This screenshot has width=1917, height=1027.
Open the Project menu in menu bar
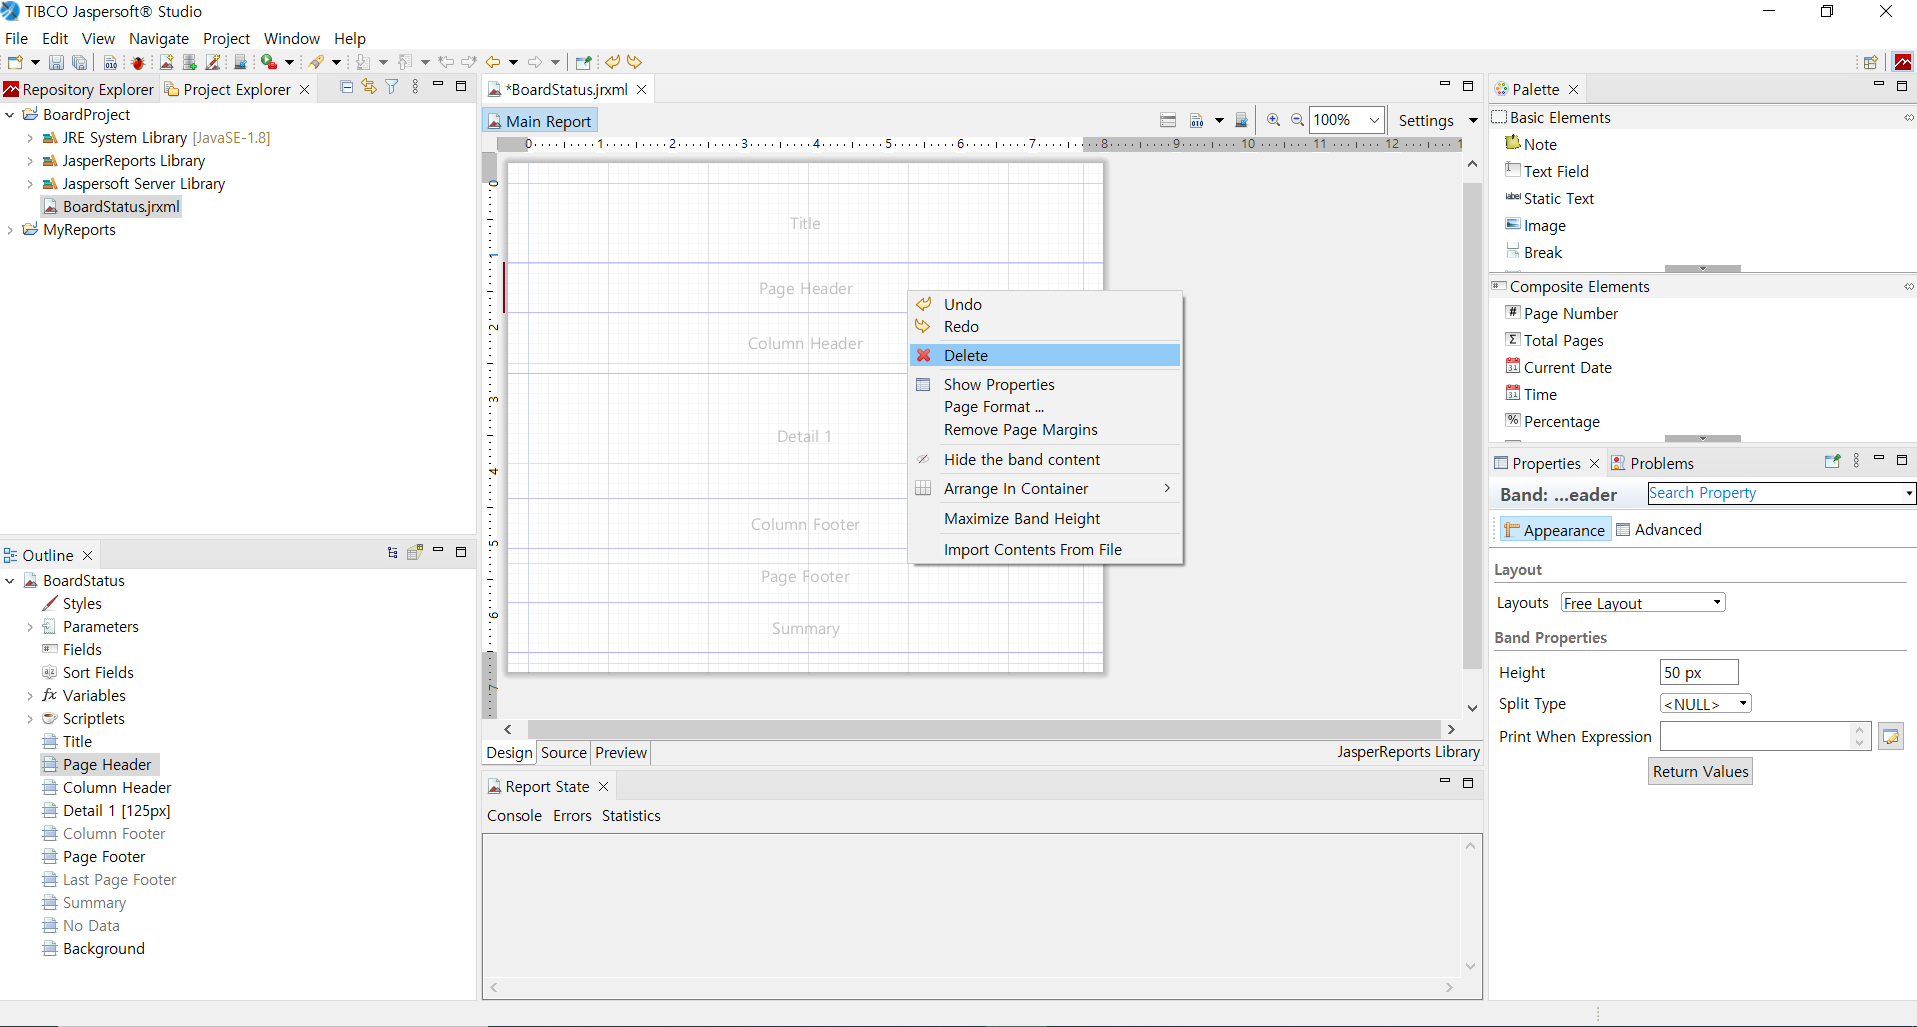(226, 38)
